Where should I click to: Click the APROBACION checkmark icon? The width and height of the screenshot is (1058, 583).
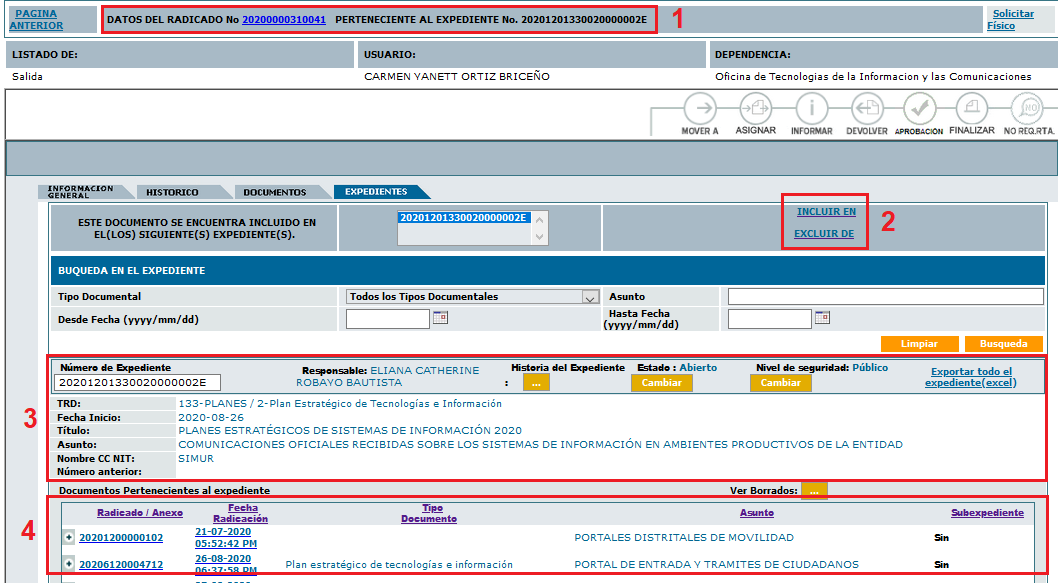pyautogui.click(x=919, y=108)
